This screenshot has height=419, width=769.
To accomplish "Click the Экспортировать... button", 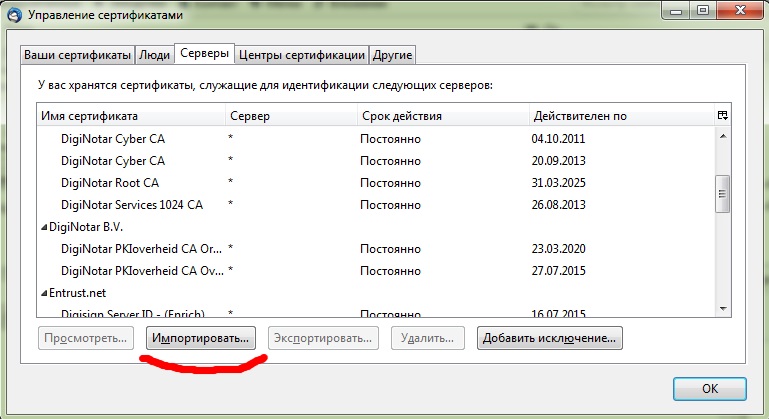I will [323, 338].
